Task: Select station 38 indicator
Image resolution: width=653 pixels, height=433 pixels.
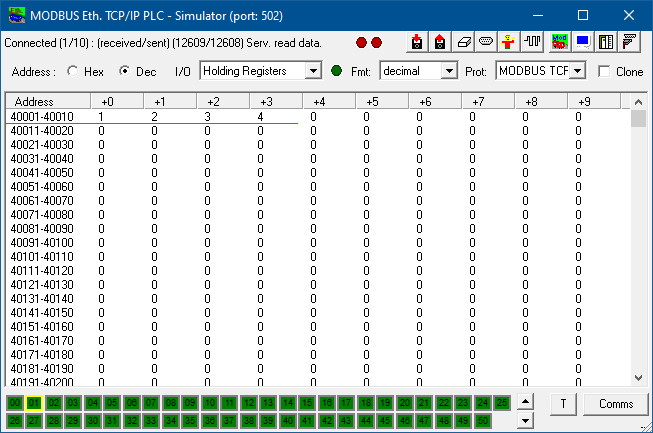Action: (x=249, y=421)
